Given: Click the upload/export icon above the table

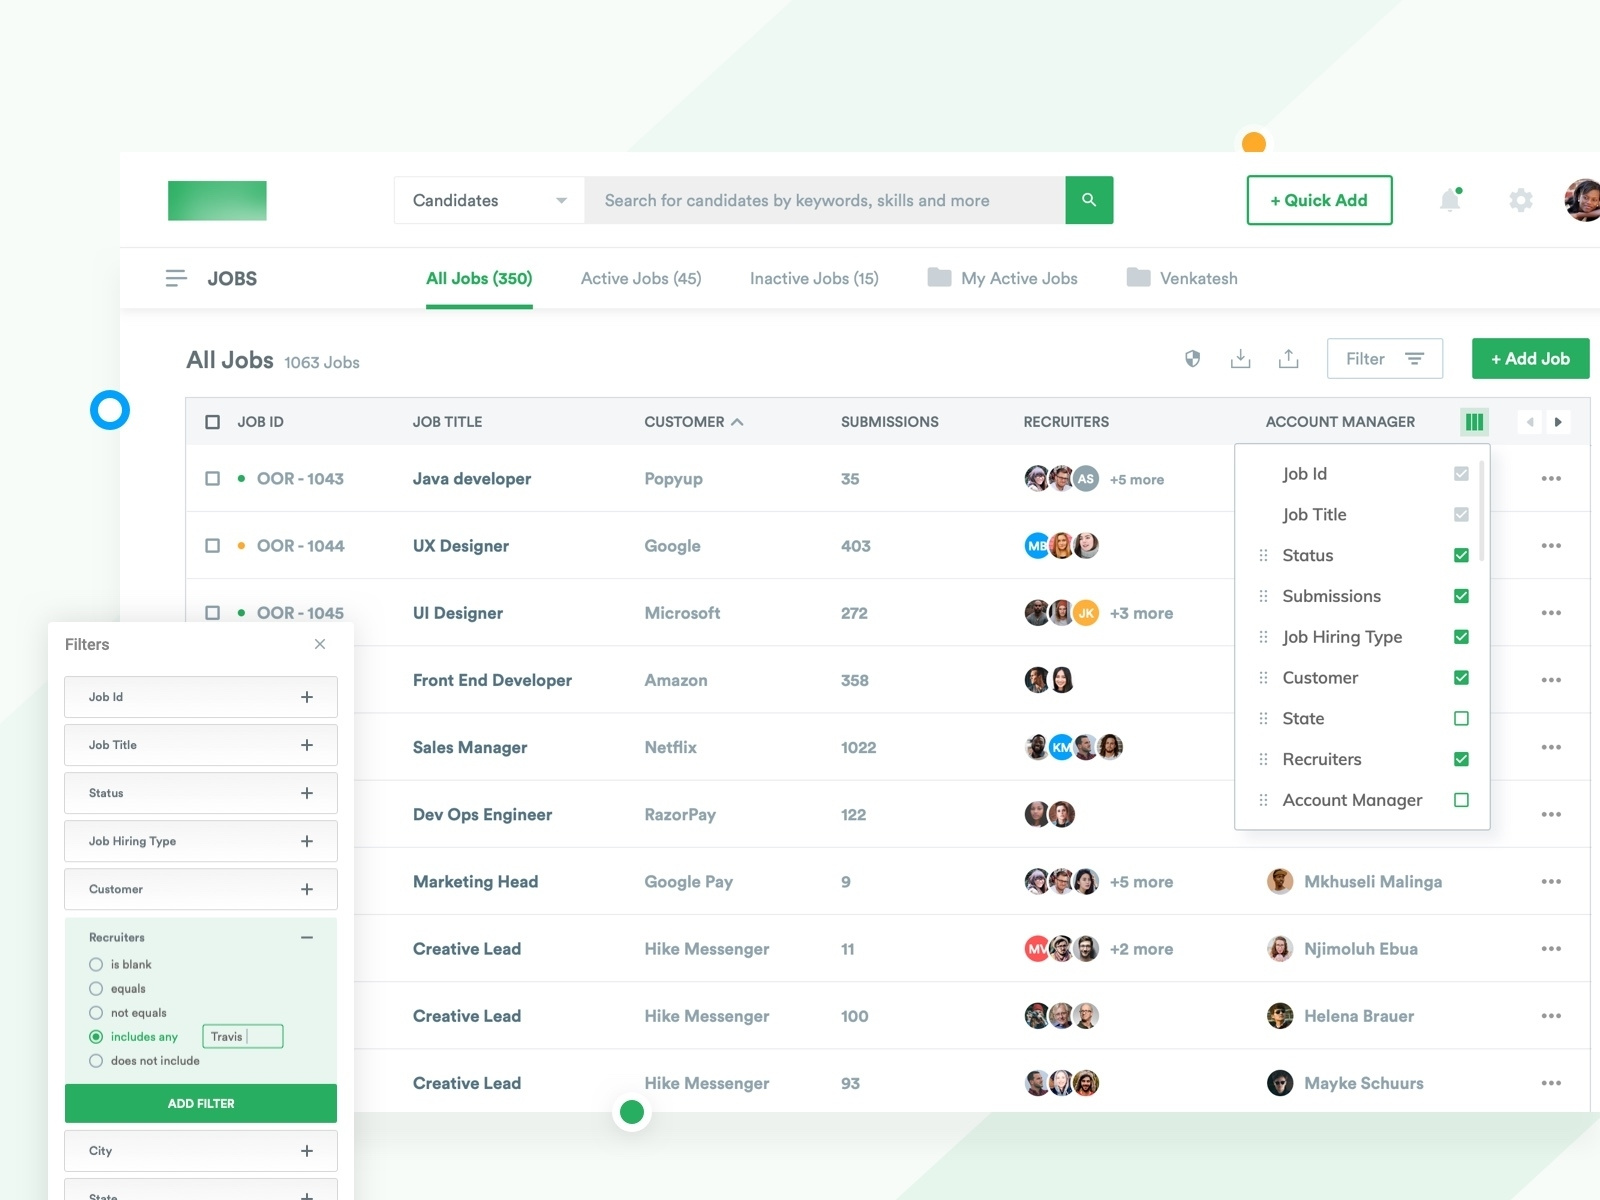Looking at the screenshot, I should click(1288, 358).
